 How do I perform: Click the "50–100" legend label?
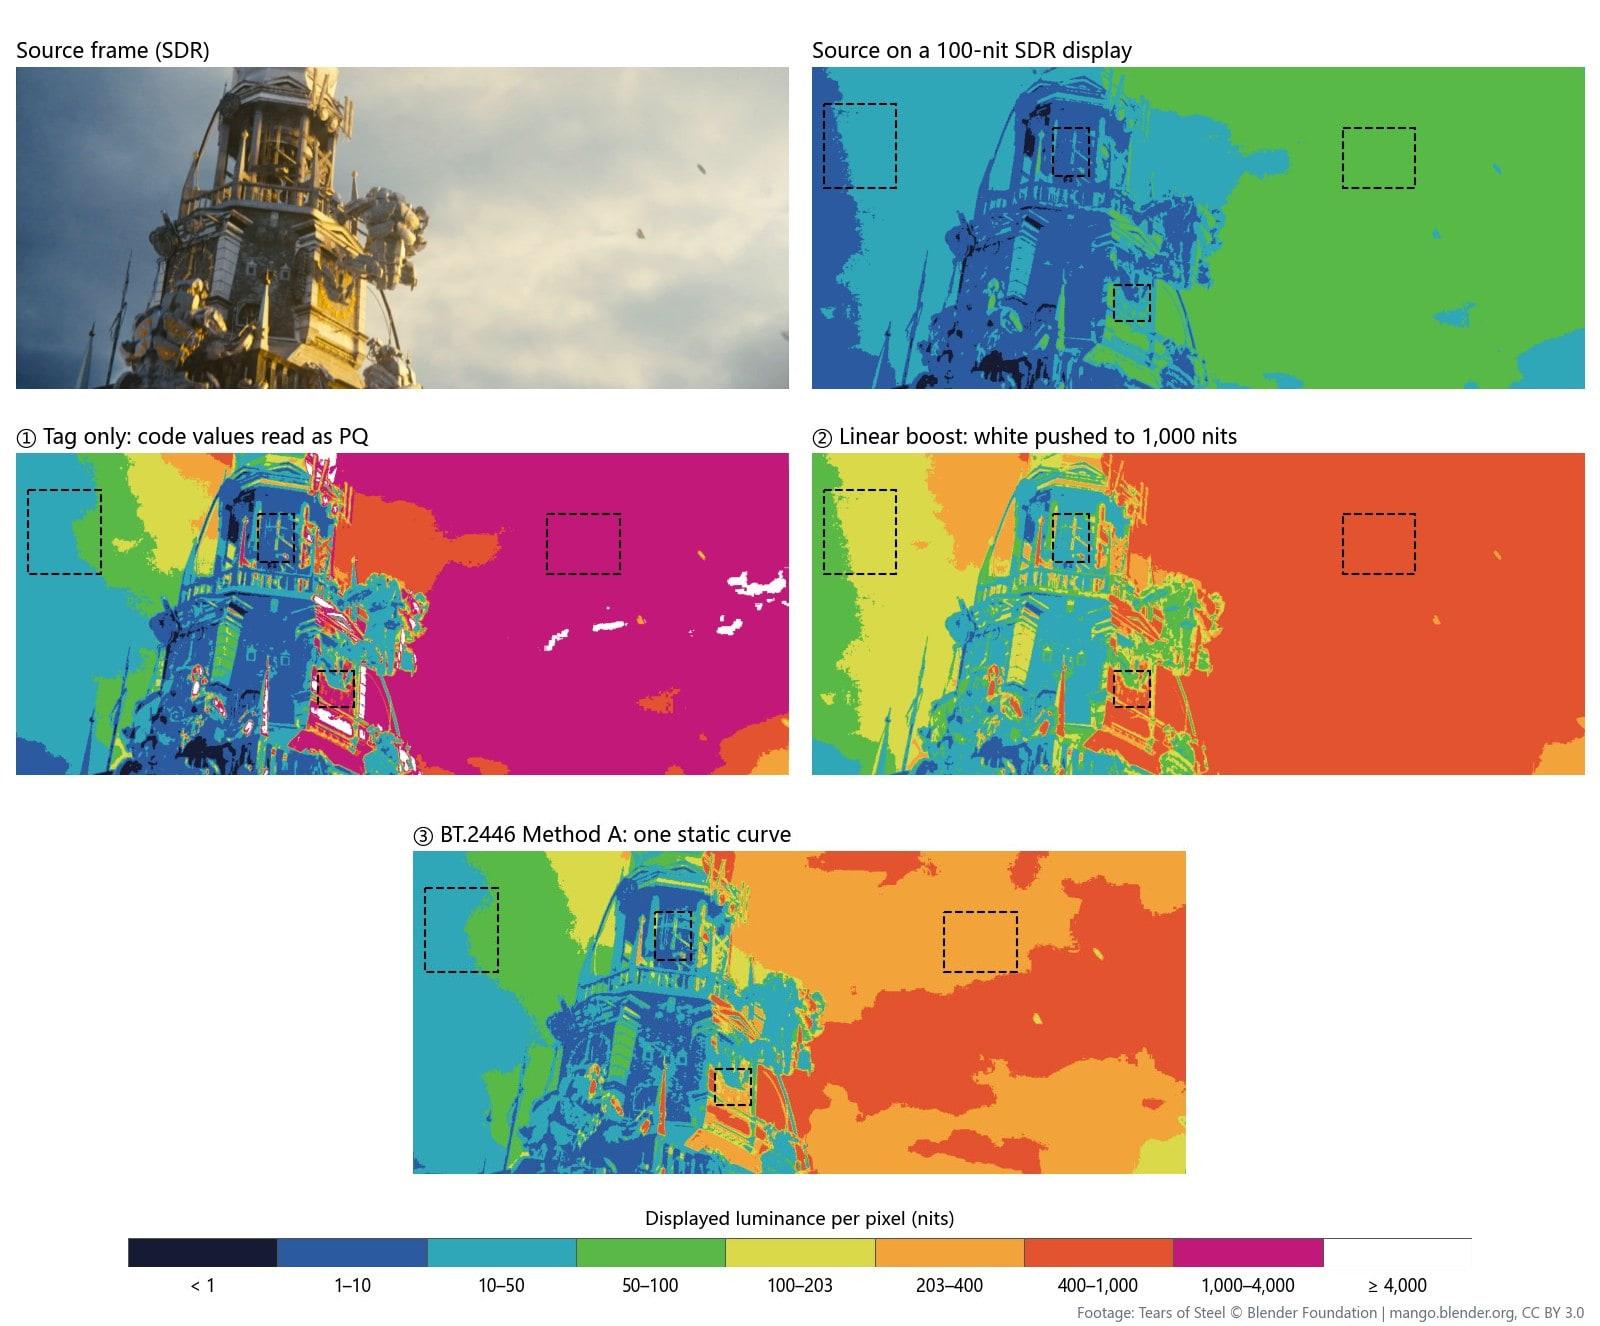click(650, 1285)
